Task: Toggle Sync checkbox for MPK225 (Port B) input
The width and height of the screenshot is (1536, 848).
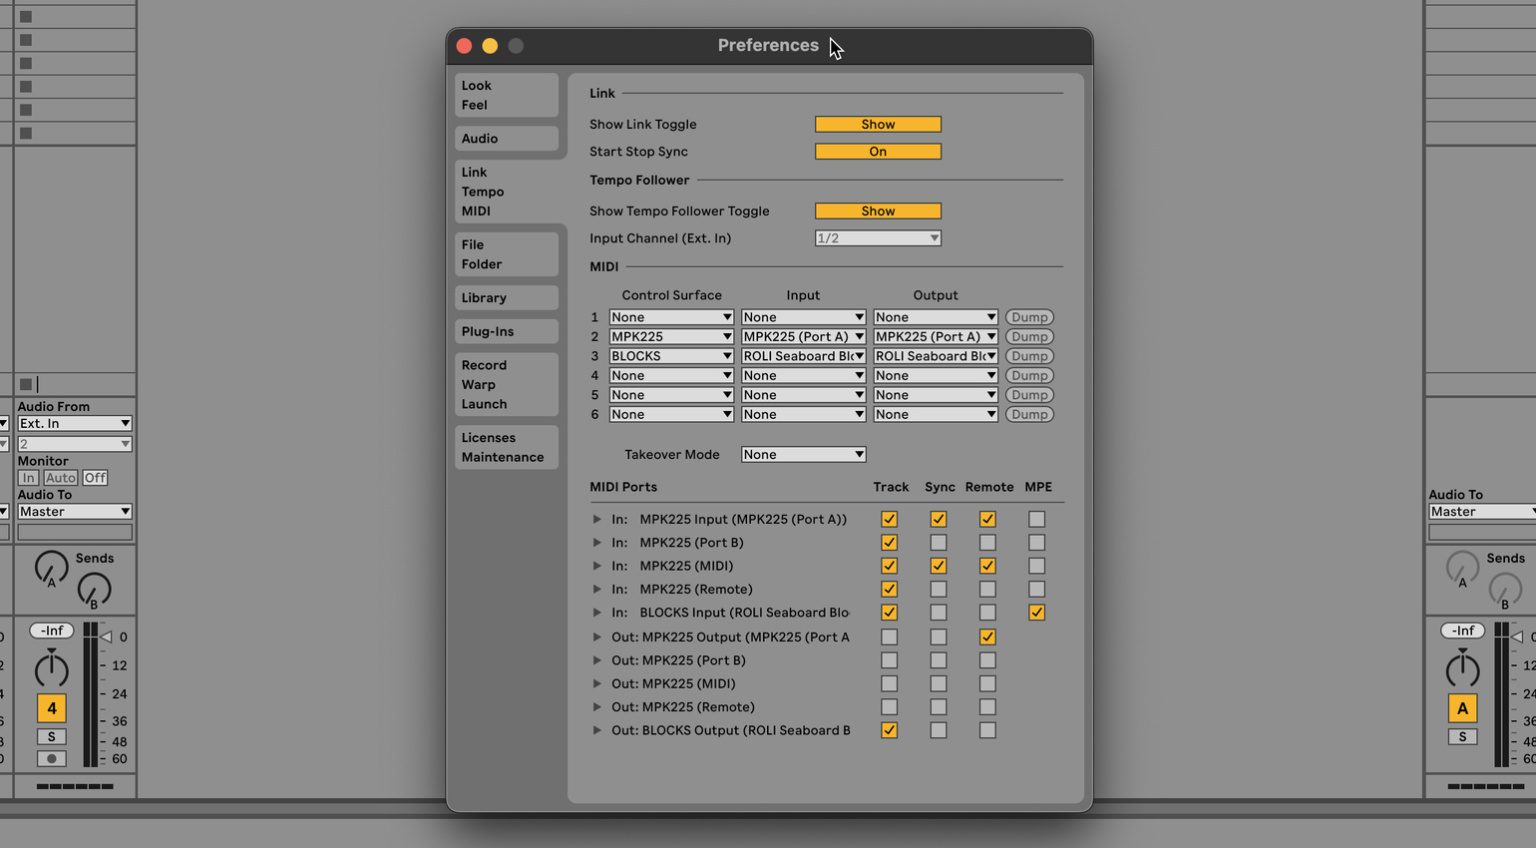Action: [938, 543]
